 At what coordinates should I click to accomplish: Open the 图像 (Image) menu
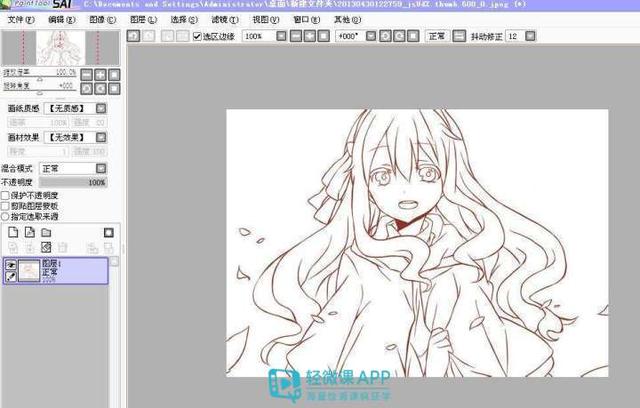102,20
